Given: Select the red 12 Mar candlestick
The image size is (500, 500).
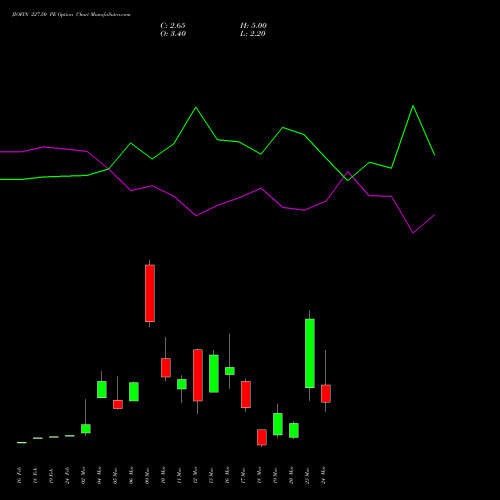Looking at the screenshot, I should (x=198, y=375).
